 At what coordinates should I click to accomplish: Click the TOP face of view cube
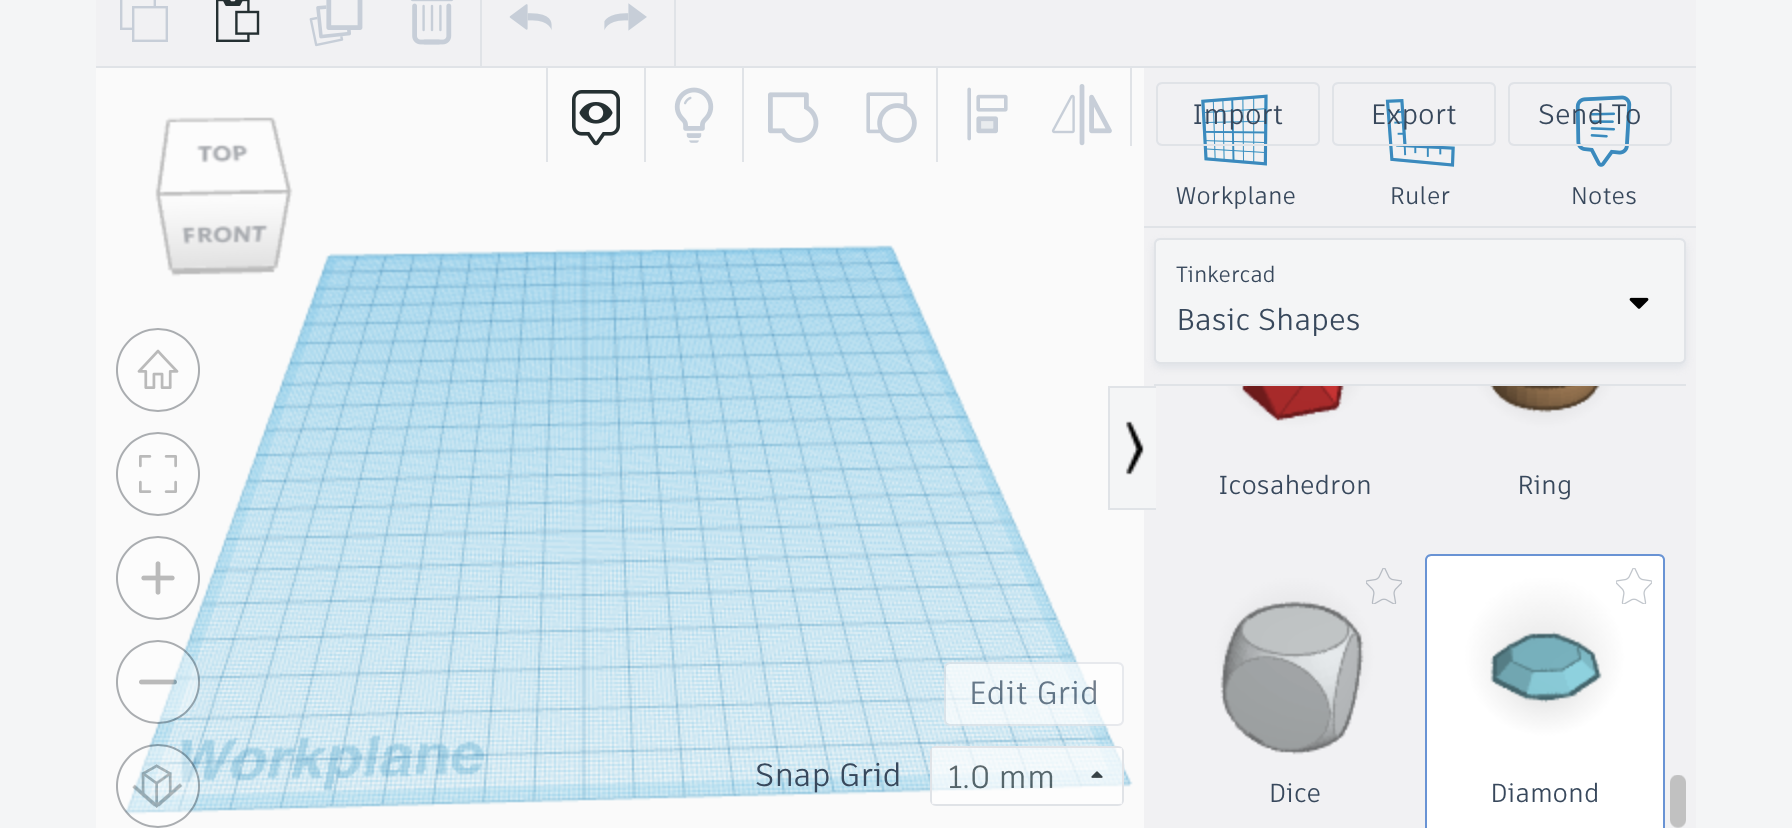pyautogui.click(x=223, y=154)
